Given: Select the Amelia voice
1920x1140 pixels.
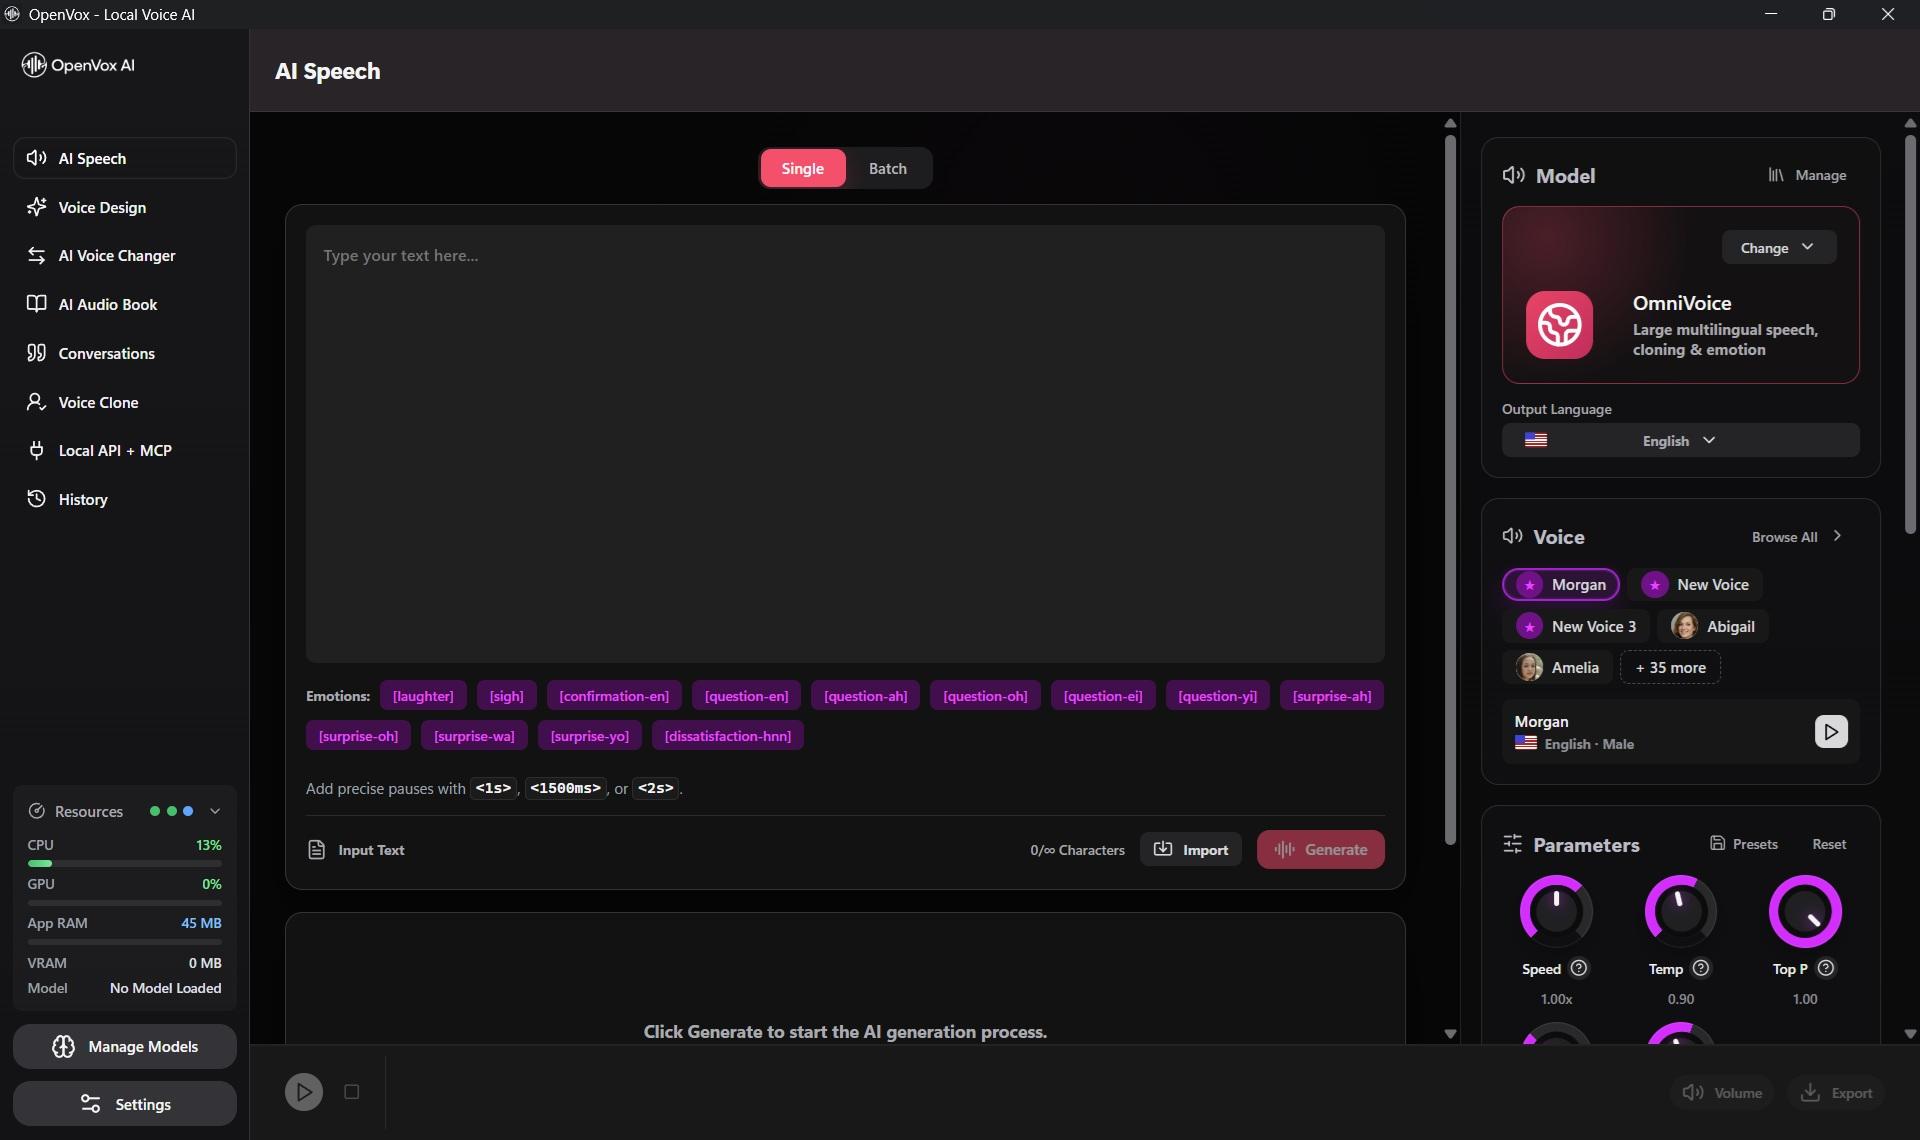Looking at the screenshot, I should coord(1557,667).
